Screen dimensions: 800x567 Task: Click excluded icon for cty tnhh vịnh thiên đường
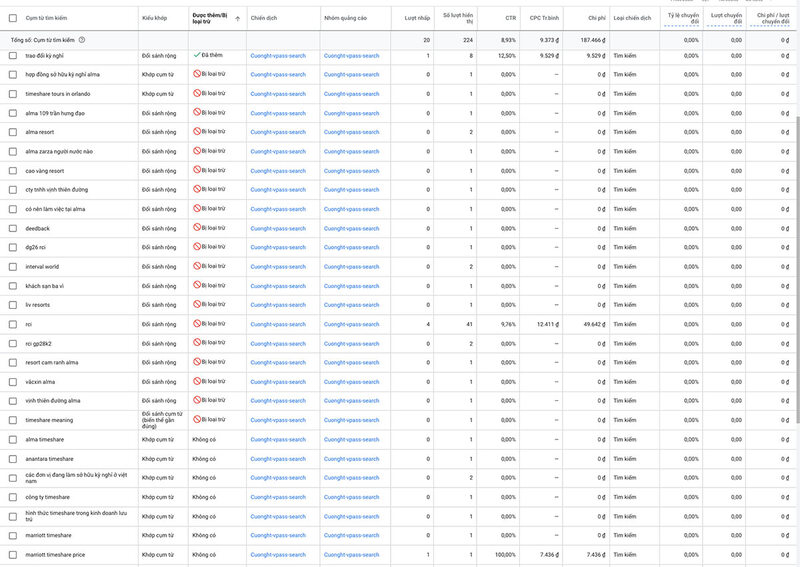197,189
